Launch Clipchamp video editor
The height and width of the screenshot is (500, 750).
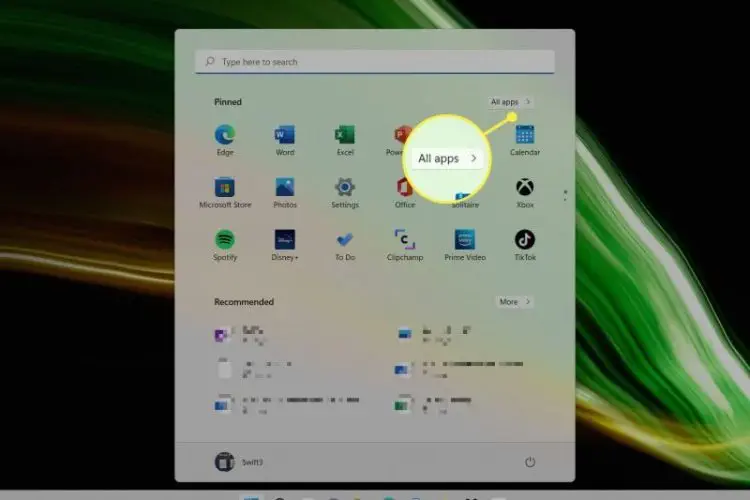click(405, 245)
